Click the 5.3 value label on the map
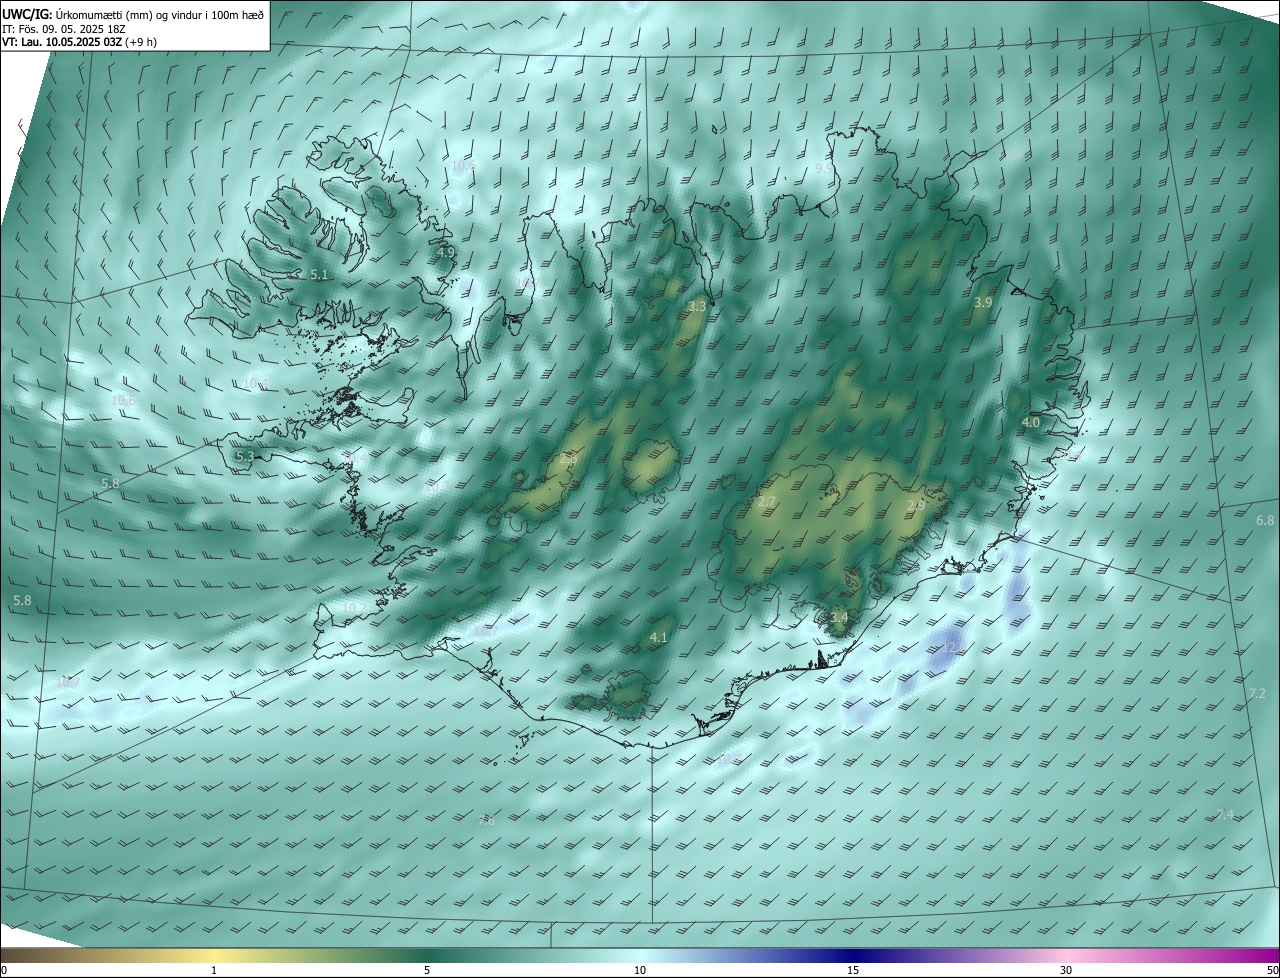Image resolution: width=1280 pixels, height=978 pixels. tap(245, 457)
